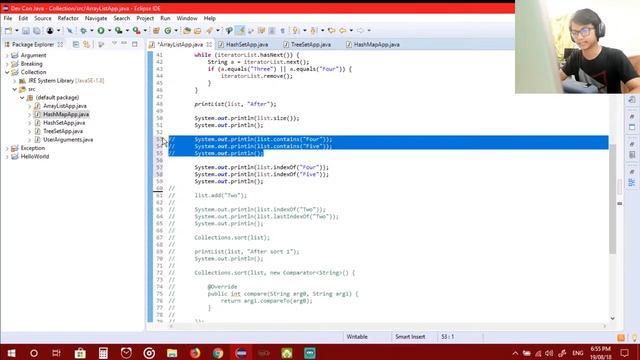Close the ArrayListApp.java editor tab
The height and width of the screenshot is (360, 640).
pos(209,44)
